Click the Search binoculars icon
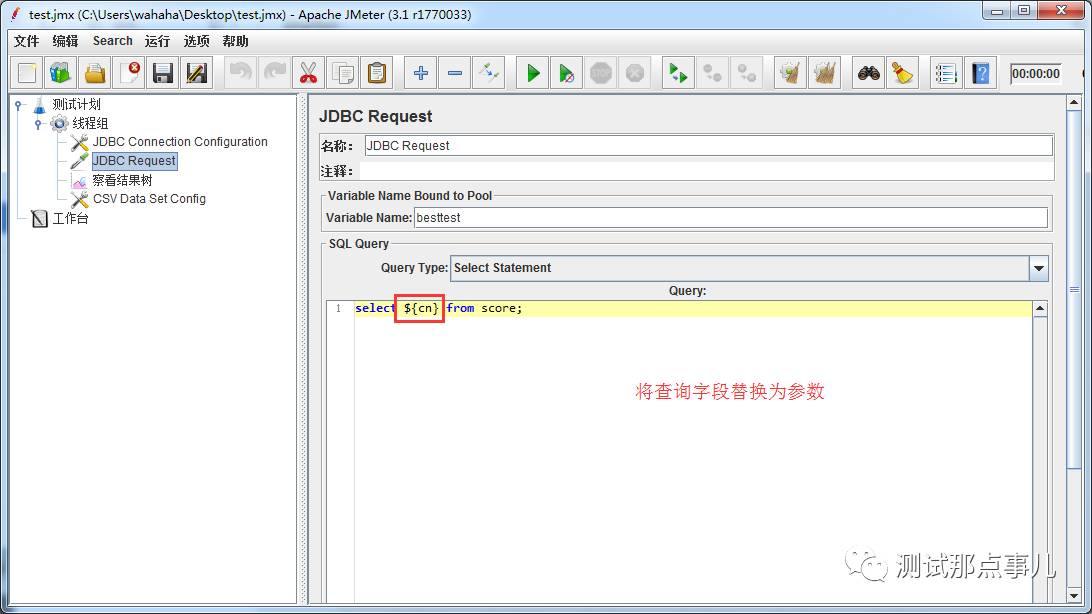 [868, 73]
